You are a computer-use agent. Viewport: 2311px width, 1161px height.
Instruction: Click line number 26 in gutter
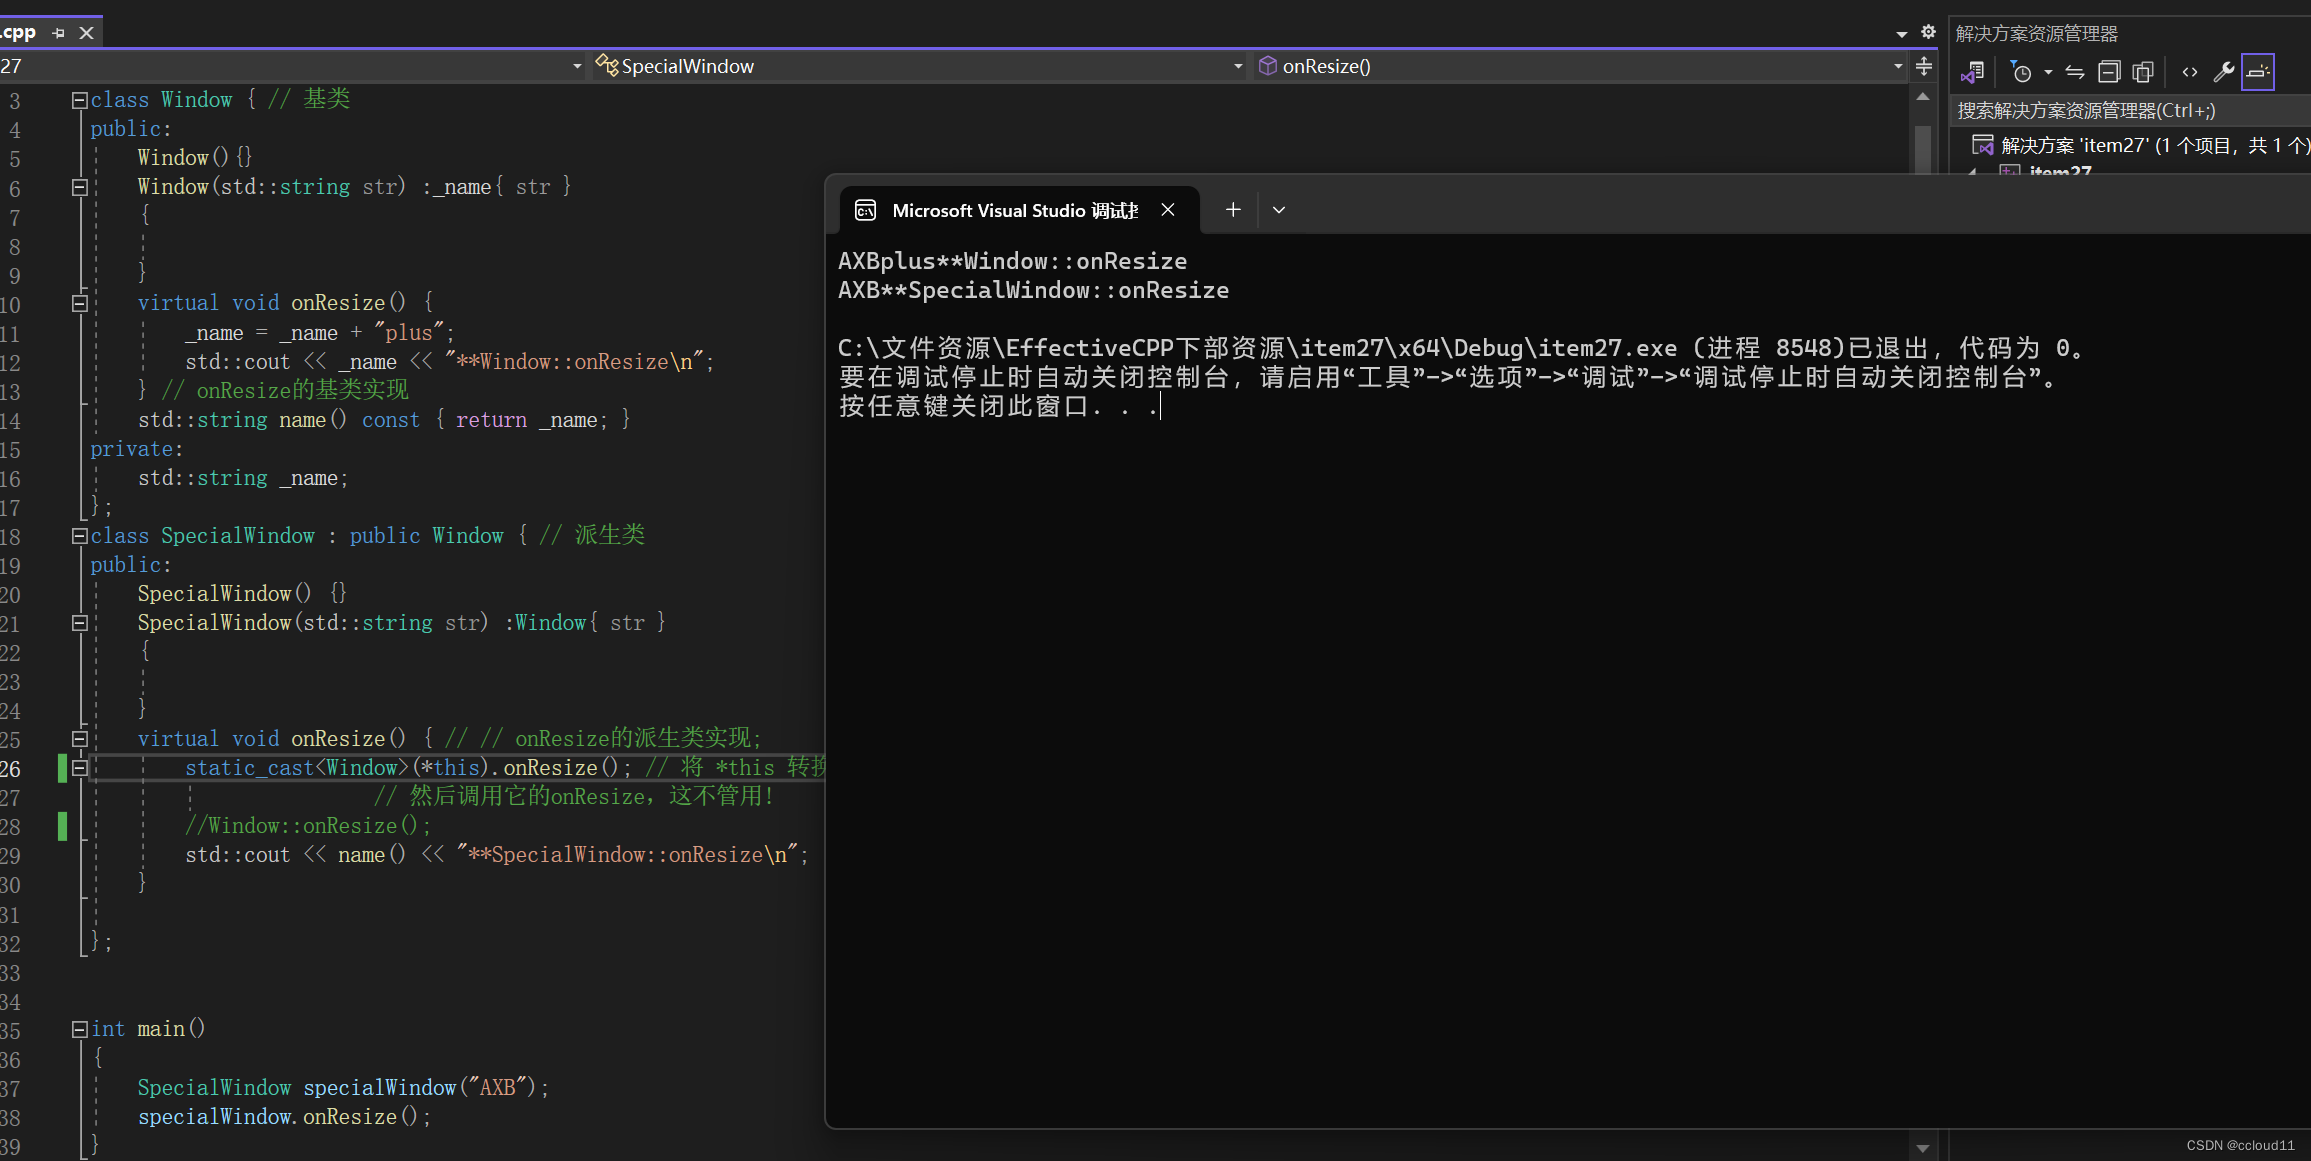(x=11, y=769)
